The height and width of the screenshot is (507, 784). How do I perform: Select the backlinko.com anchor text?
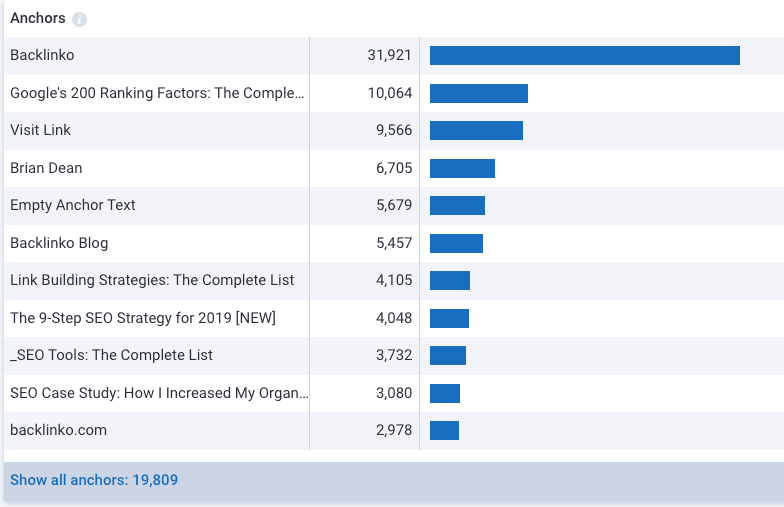point(58,430)
